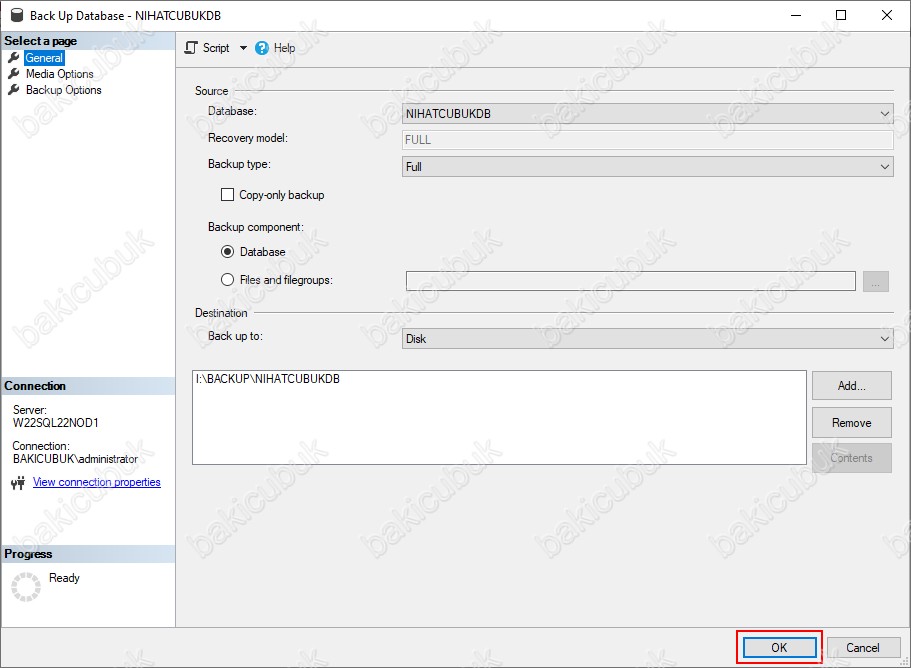Open the Backup Options page

(x=63, y=90)
